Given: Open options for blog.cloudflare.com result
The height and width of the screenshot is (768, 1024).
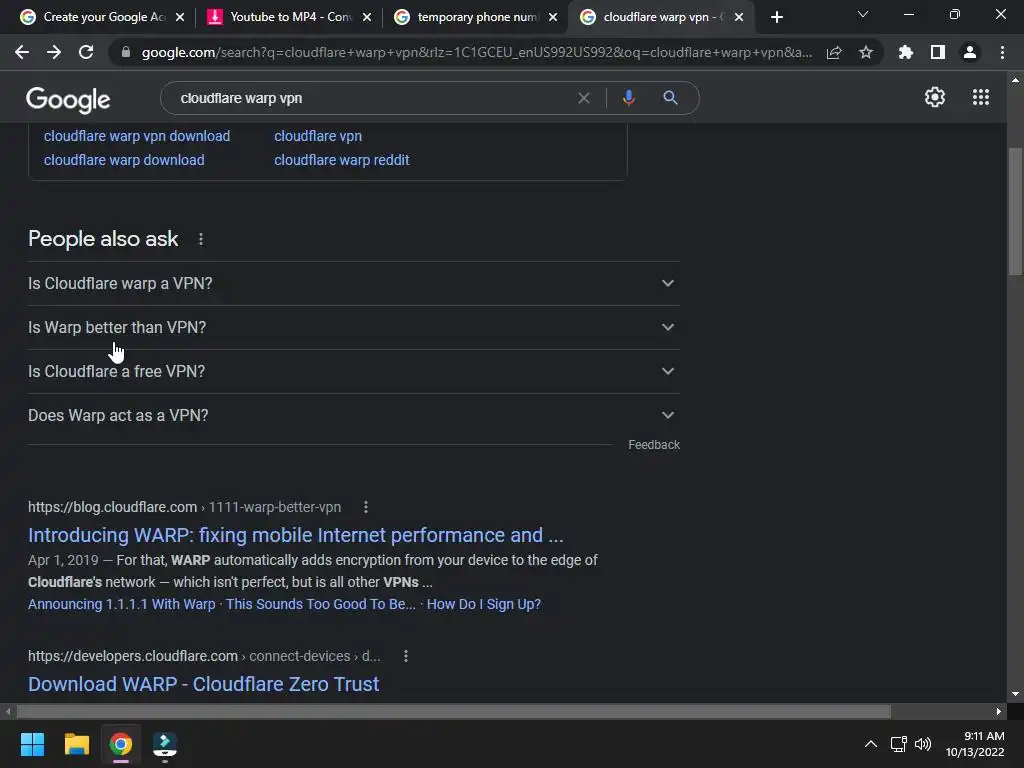Looking at the screenshot, I should point(366,507).
